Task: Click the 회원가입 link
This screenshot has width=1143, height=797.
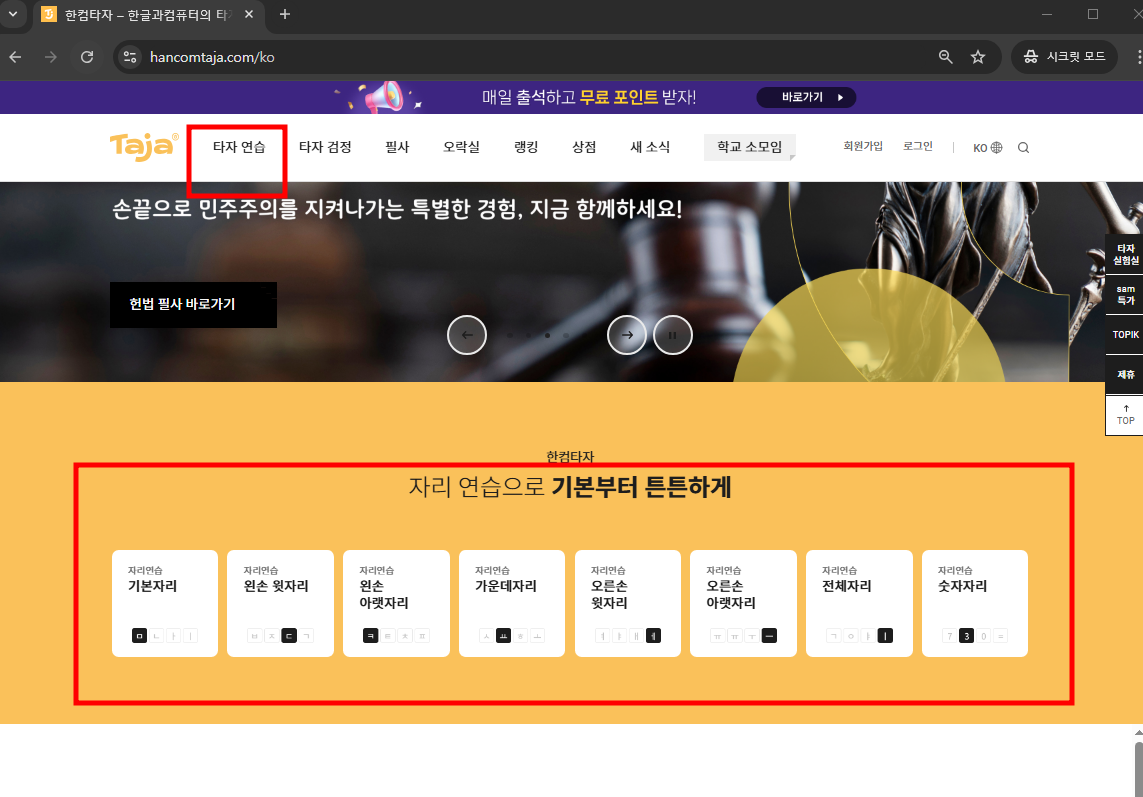Action: point(862,146)
